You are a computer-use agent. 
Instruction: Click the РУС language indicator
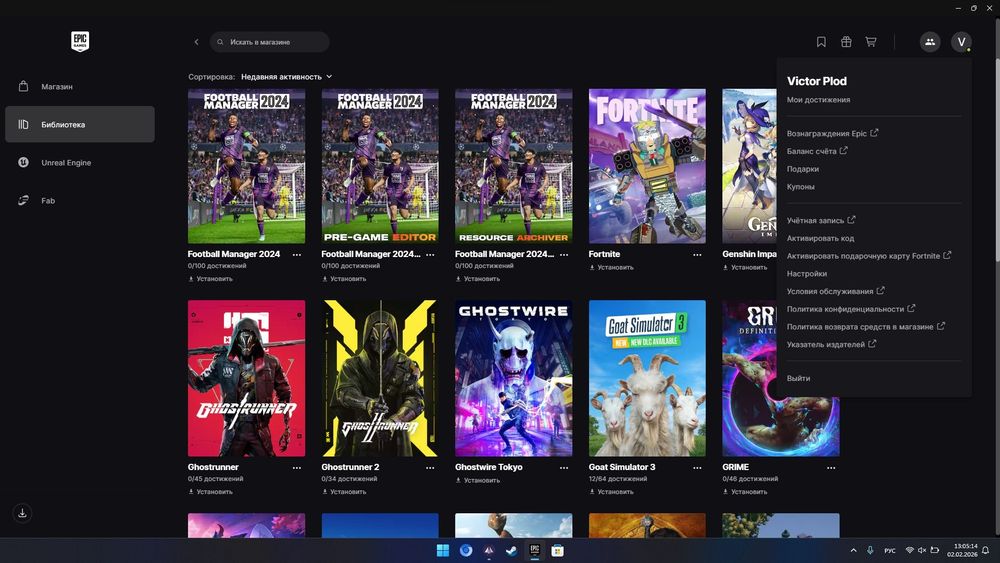tap(890, 550)
